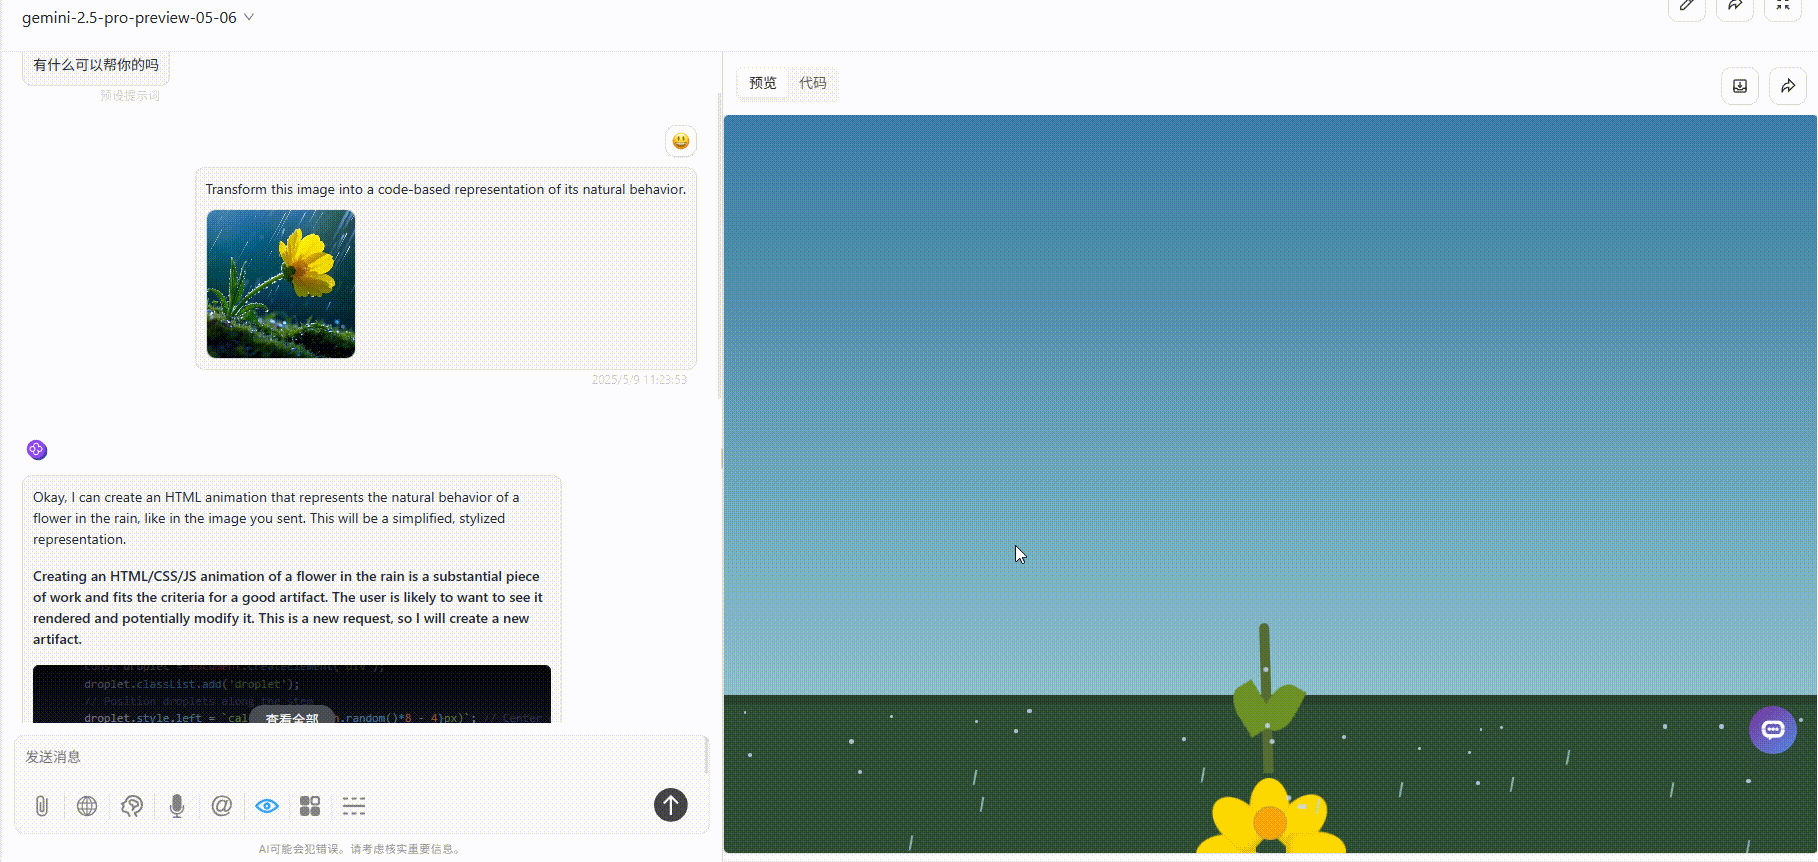Open the four-square apps grid icon

tap(310, 806)
